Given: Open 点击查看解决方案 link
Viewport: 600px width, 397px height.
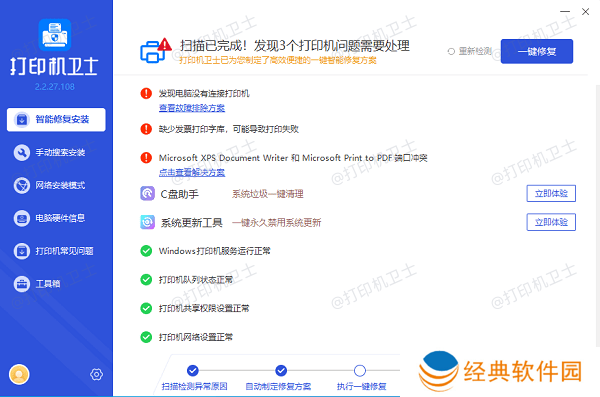Looking at the screenshot, I should click(192, 173).
